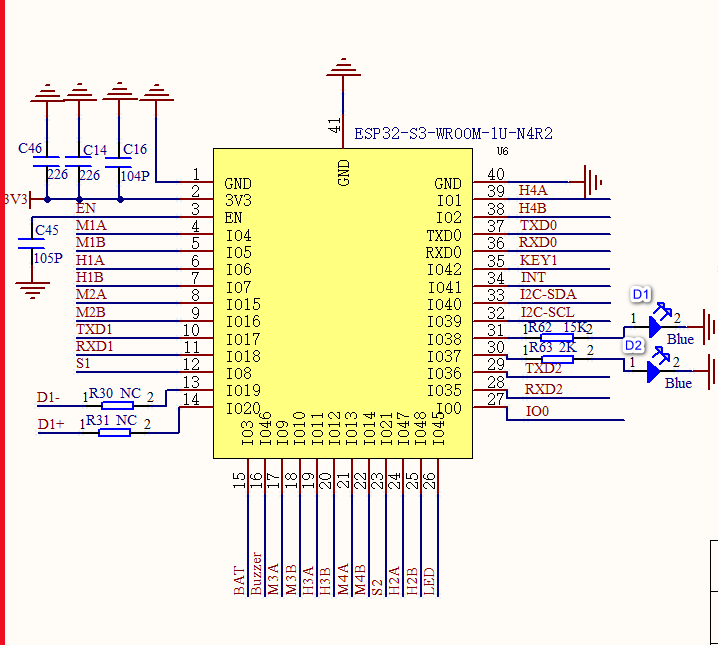Select the C16 capacitor symbol
The image size is (718, 645).
pos(119,163)
